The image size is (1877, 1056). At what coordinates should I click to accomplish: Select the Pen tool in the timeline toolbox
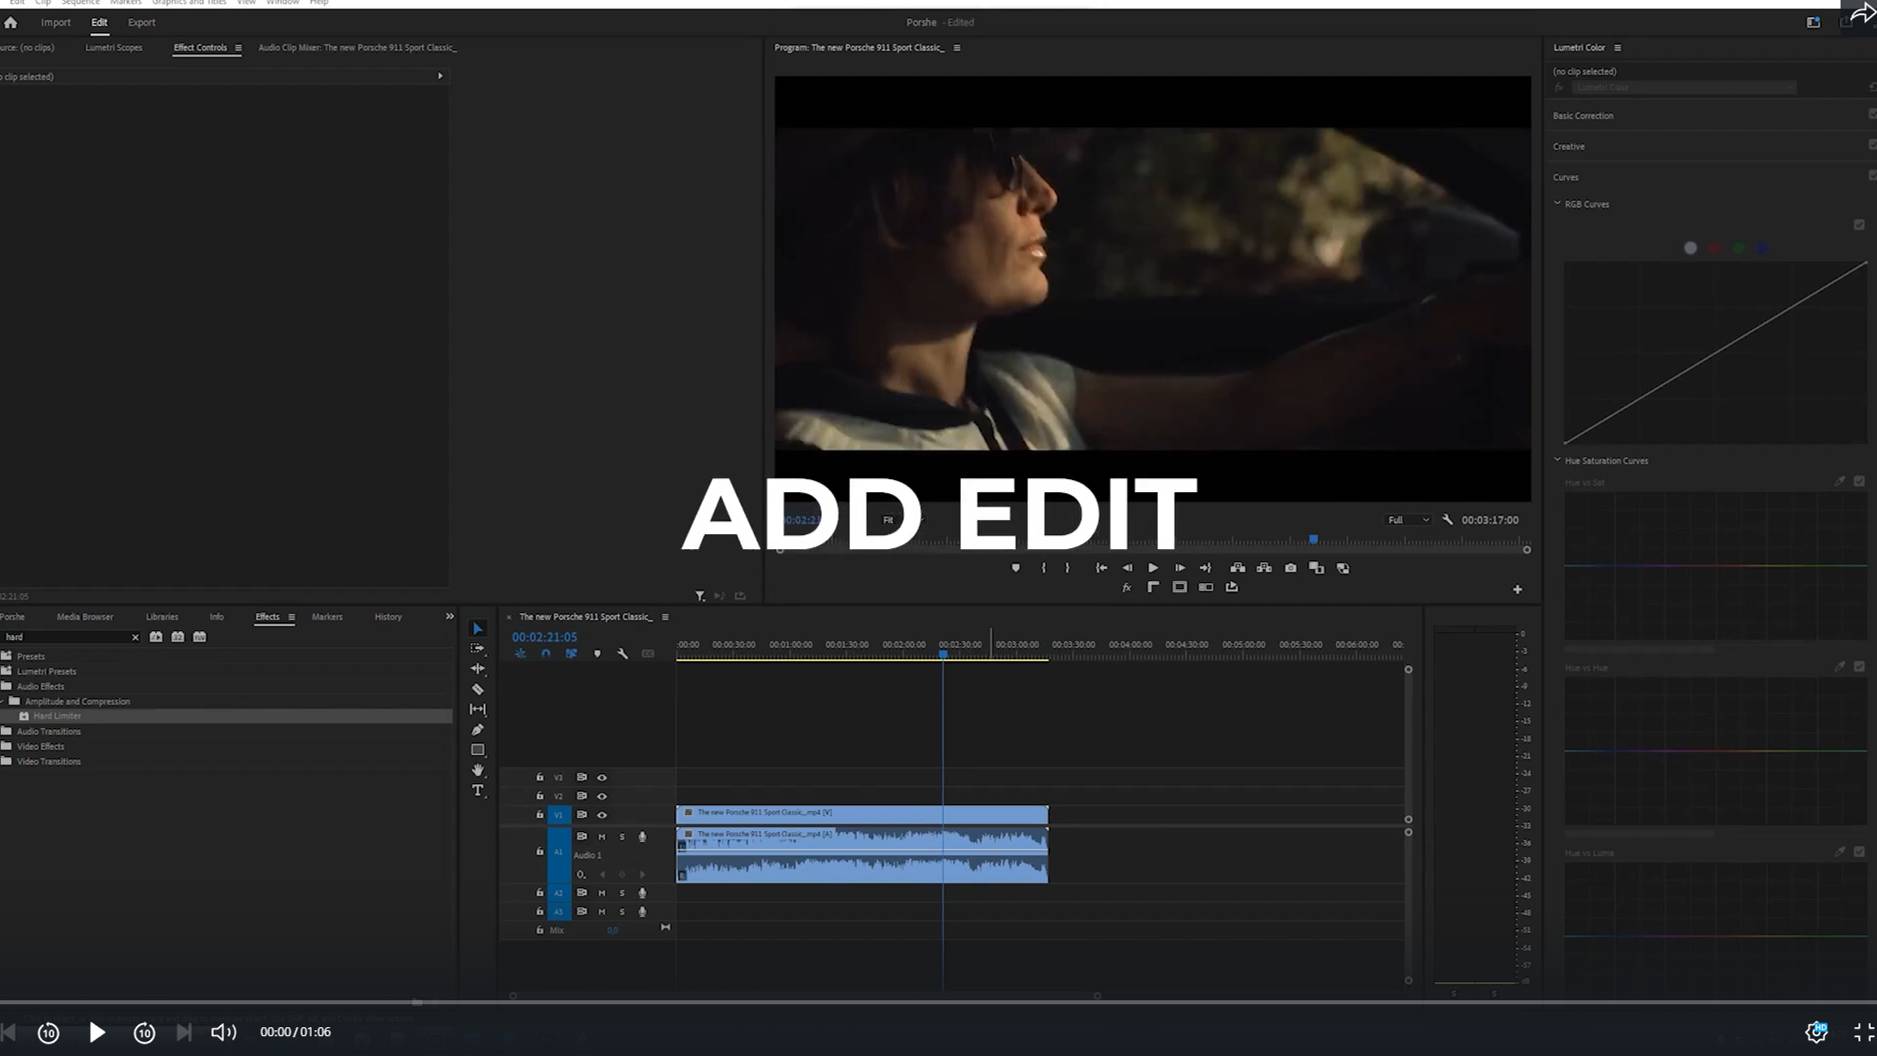click(x=478, y=730)
